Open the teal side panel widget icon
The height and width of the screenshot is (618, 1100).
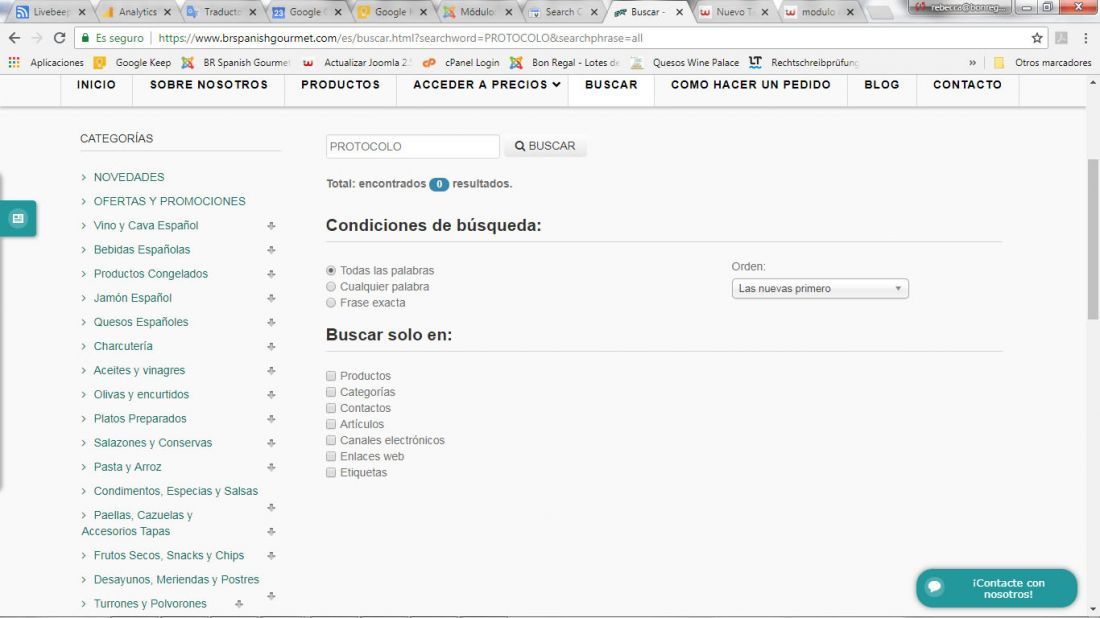(x=18, y=218)
